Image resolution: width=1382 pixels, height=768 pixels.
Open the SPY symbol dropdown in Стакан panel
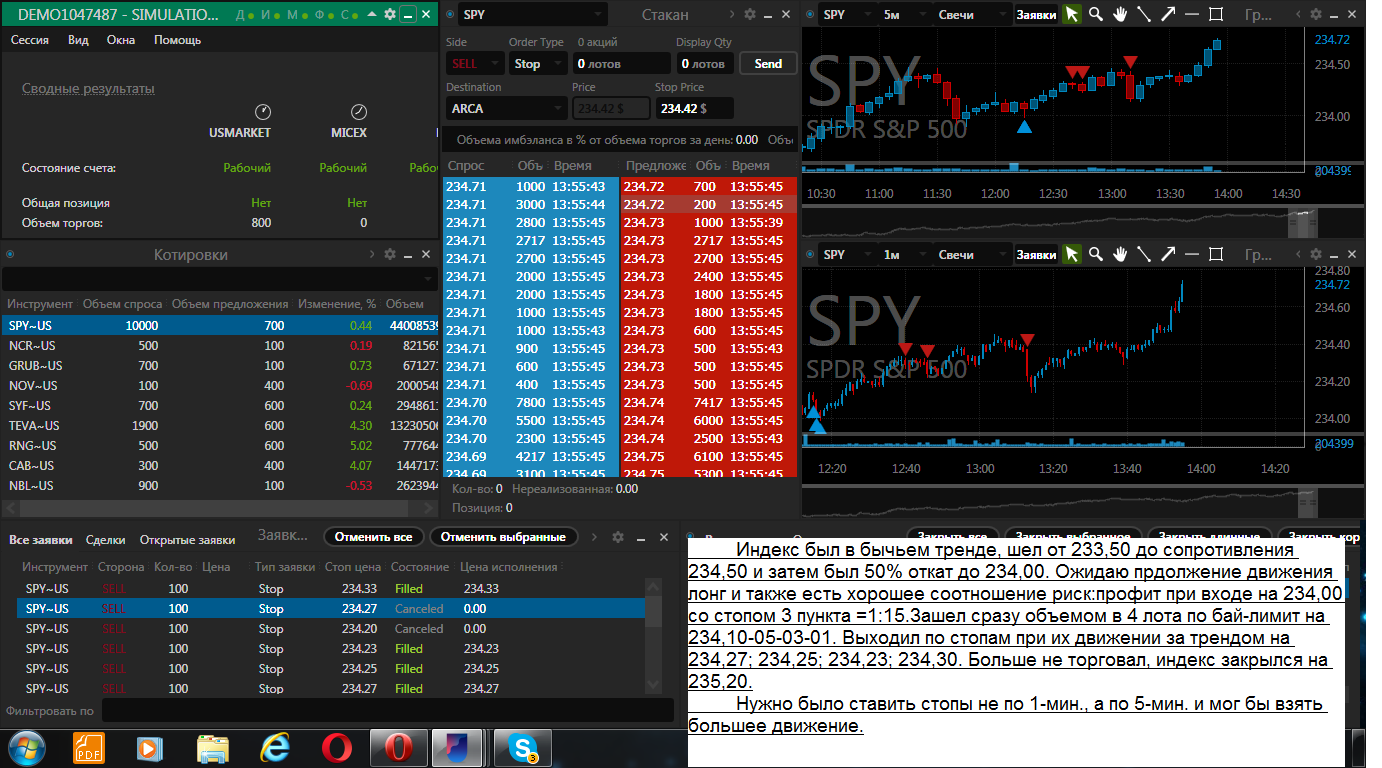click(x=532, y=14)
